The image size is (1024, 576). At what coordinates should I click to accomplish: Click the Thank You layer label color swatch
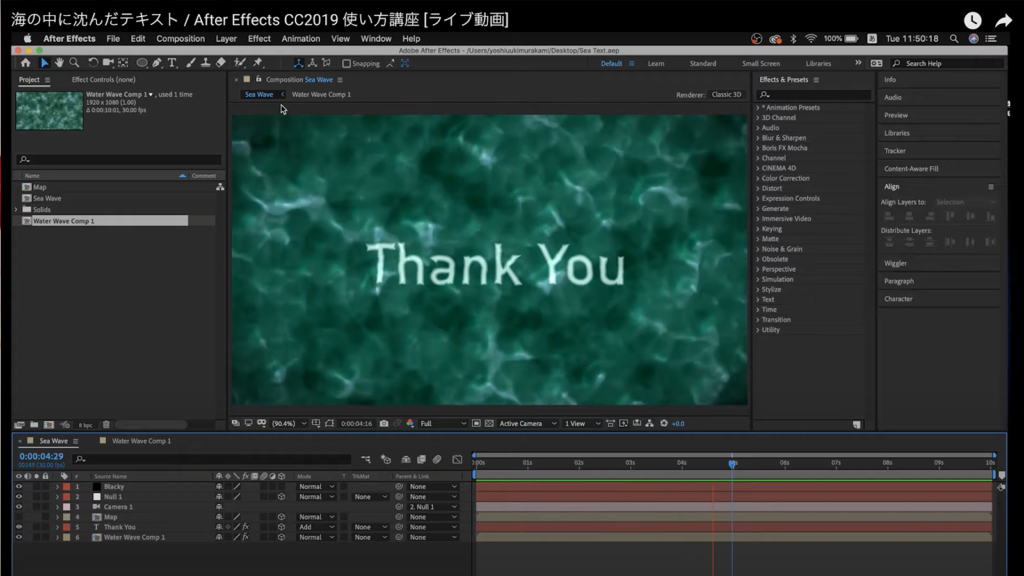(66, 527)
